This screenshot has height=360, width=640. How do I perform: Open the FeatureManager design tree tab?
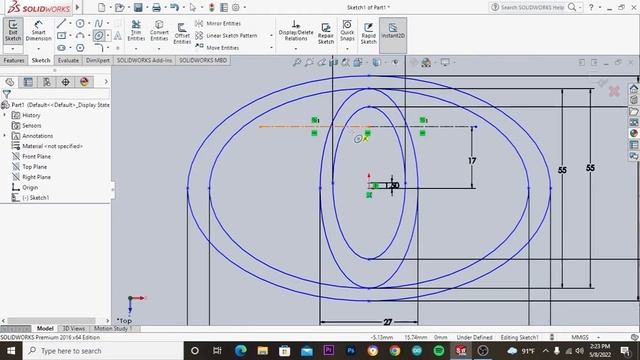(x=9, y=82)
